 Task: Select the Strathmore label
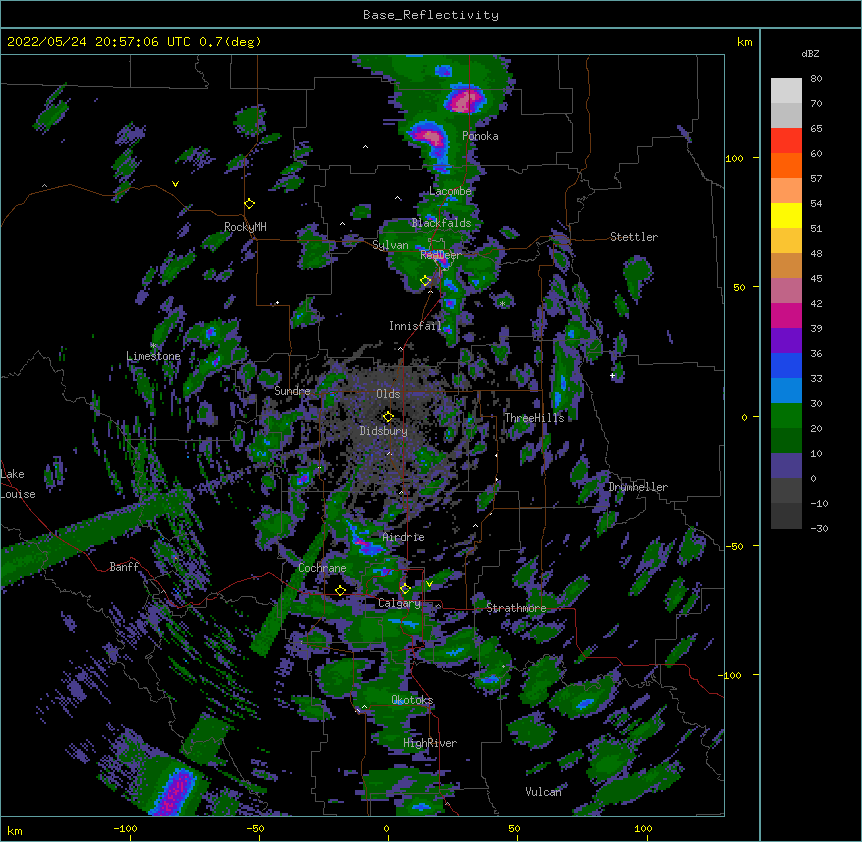click(x=516, y=608)
